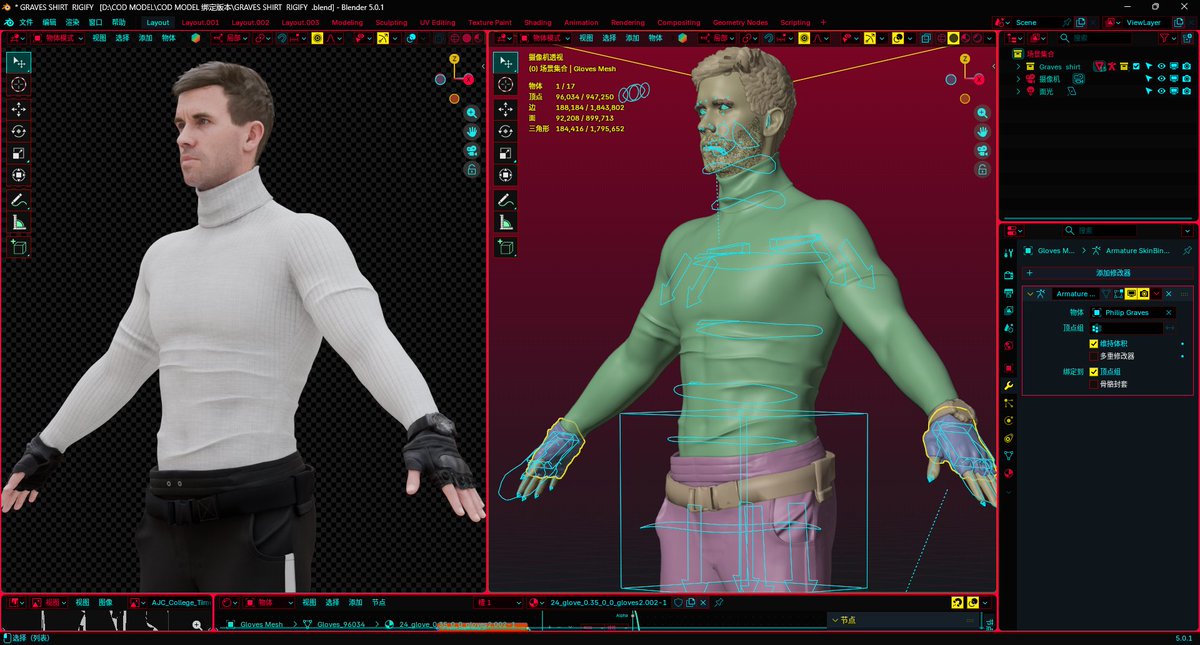Enable the '多重修改器' checkbox
Screen dimensions: 1200x645
tap(1094, 356)
